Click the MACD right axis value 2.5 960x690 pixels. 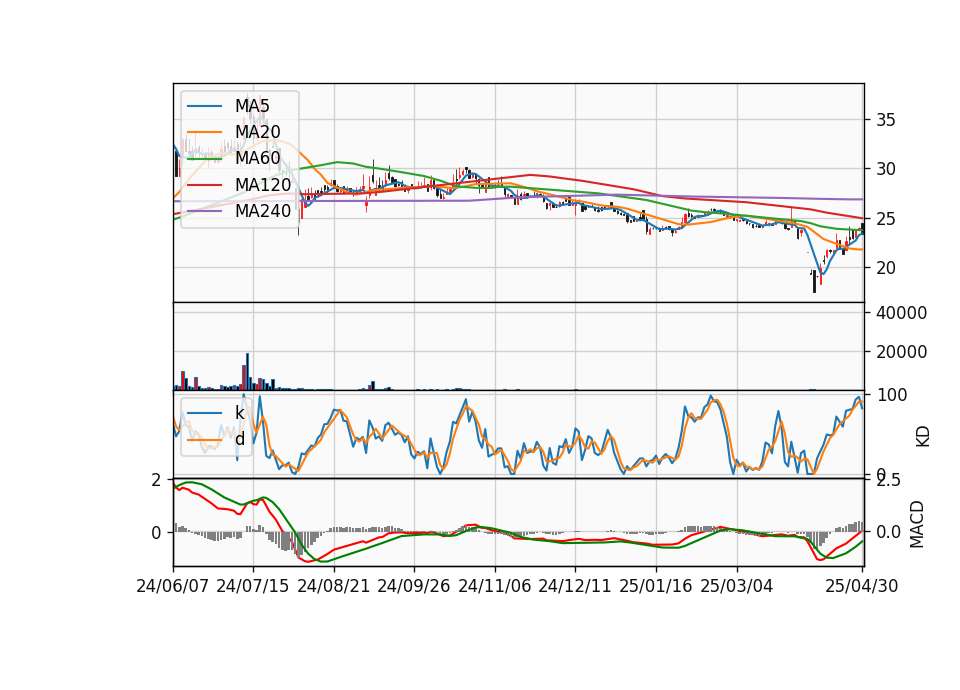click(888, 480)
